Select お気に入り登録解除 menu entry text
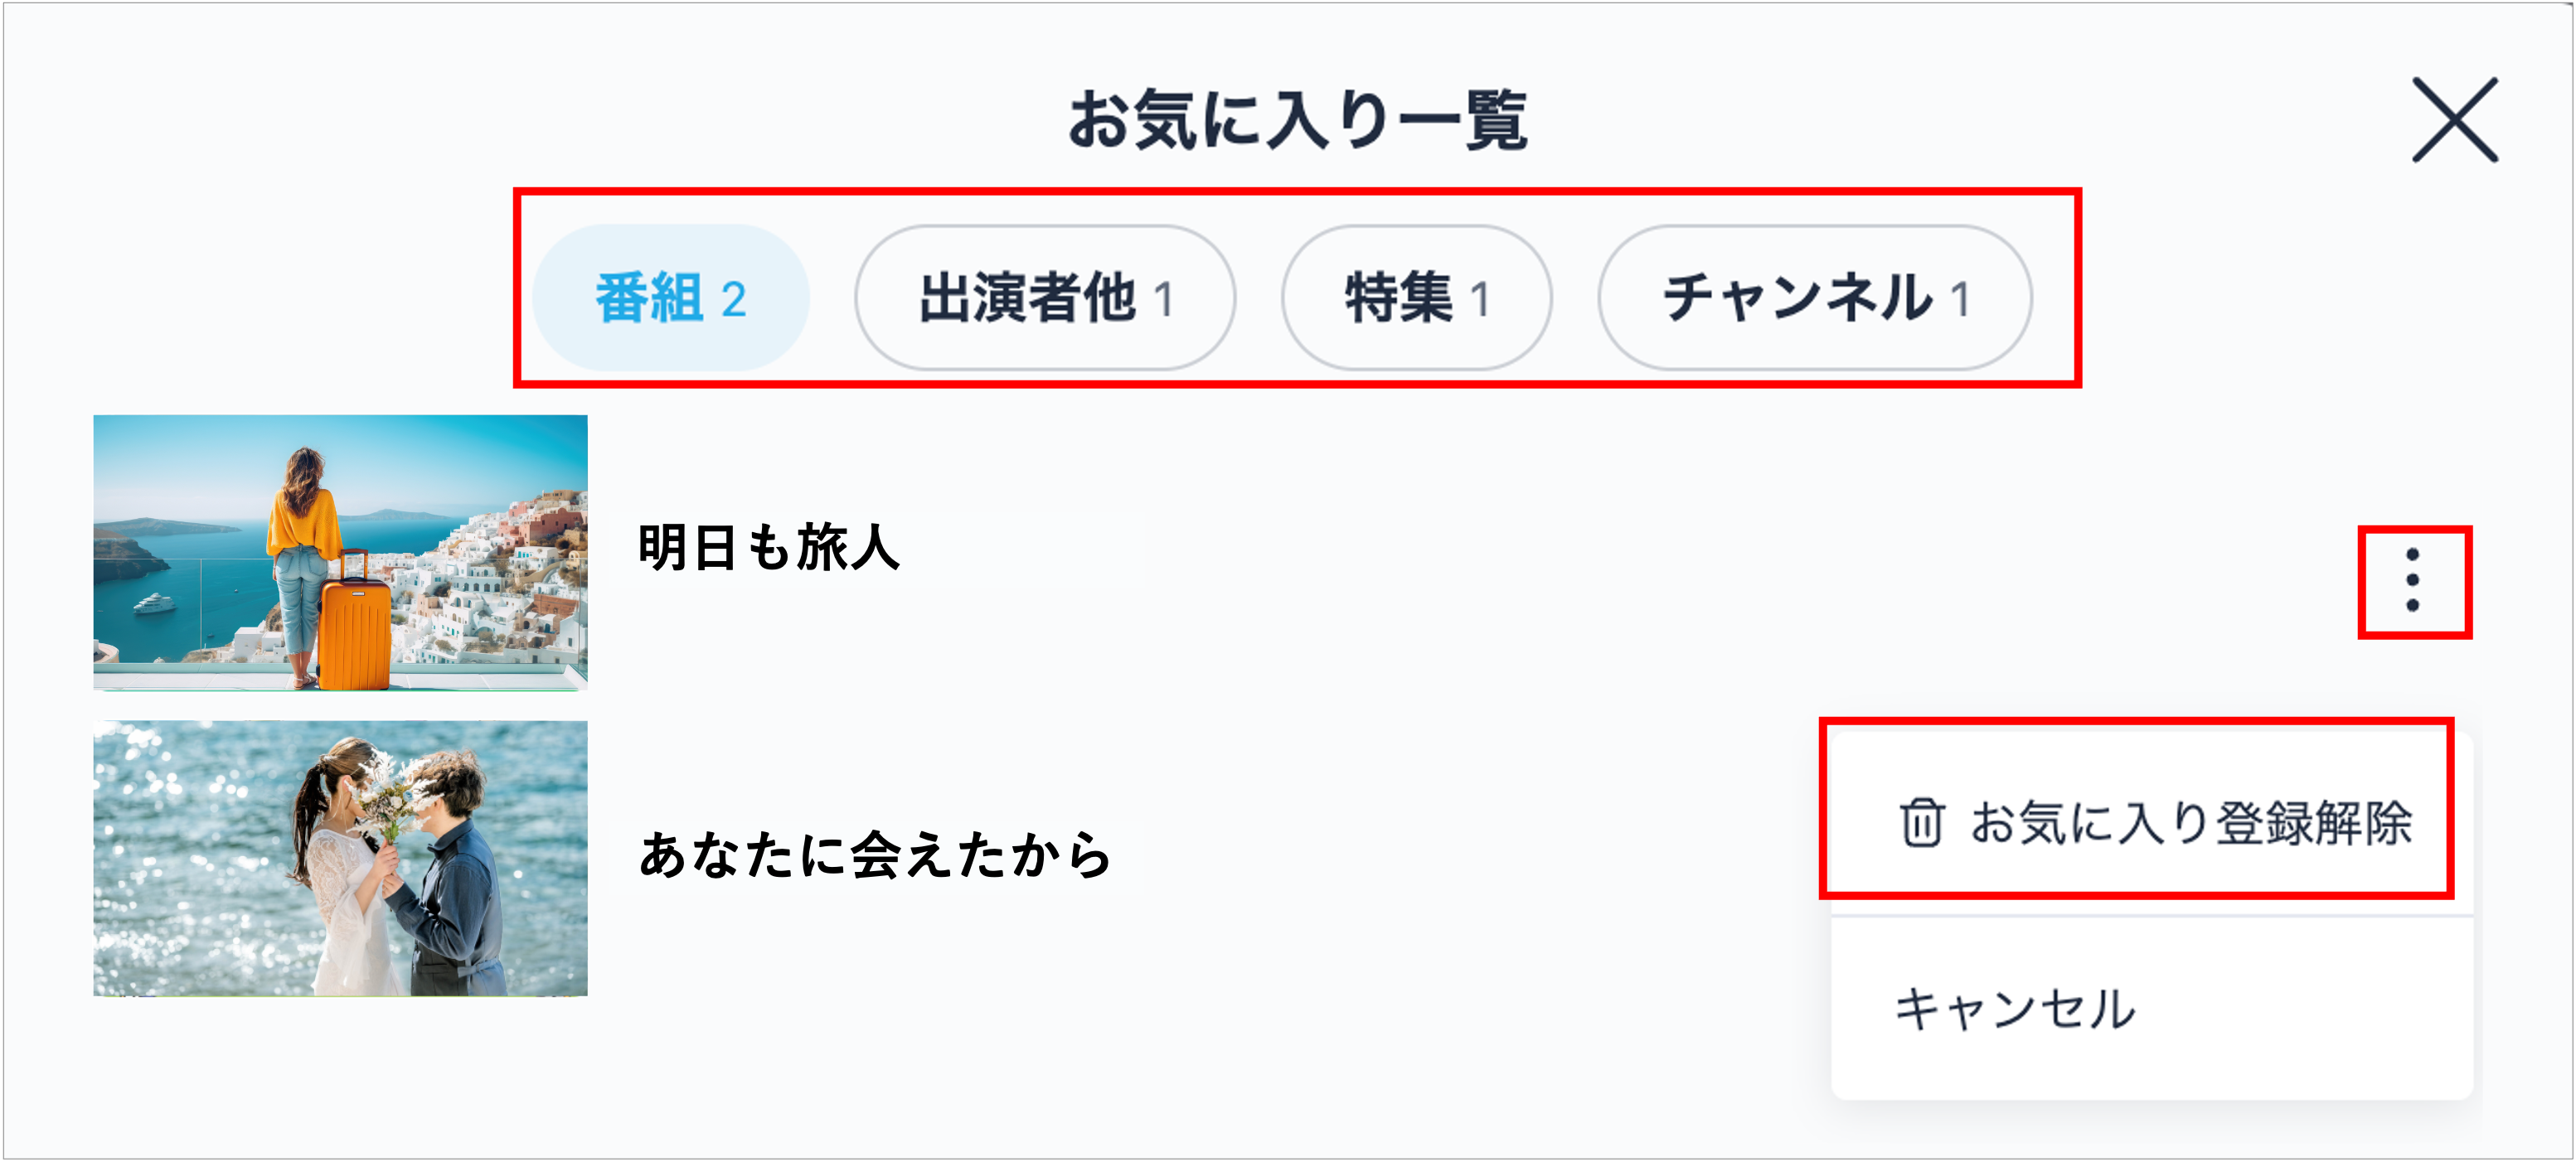 pos(2191,823)
